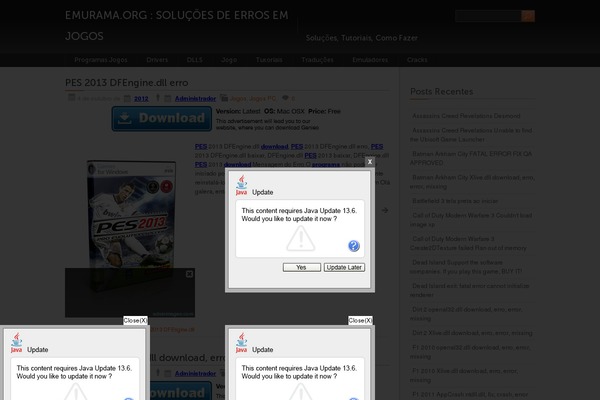Click Yes in the centered Java Update dialog
This screenshot has height=400, width=600.
[x=302, y=267]
